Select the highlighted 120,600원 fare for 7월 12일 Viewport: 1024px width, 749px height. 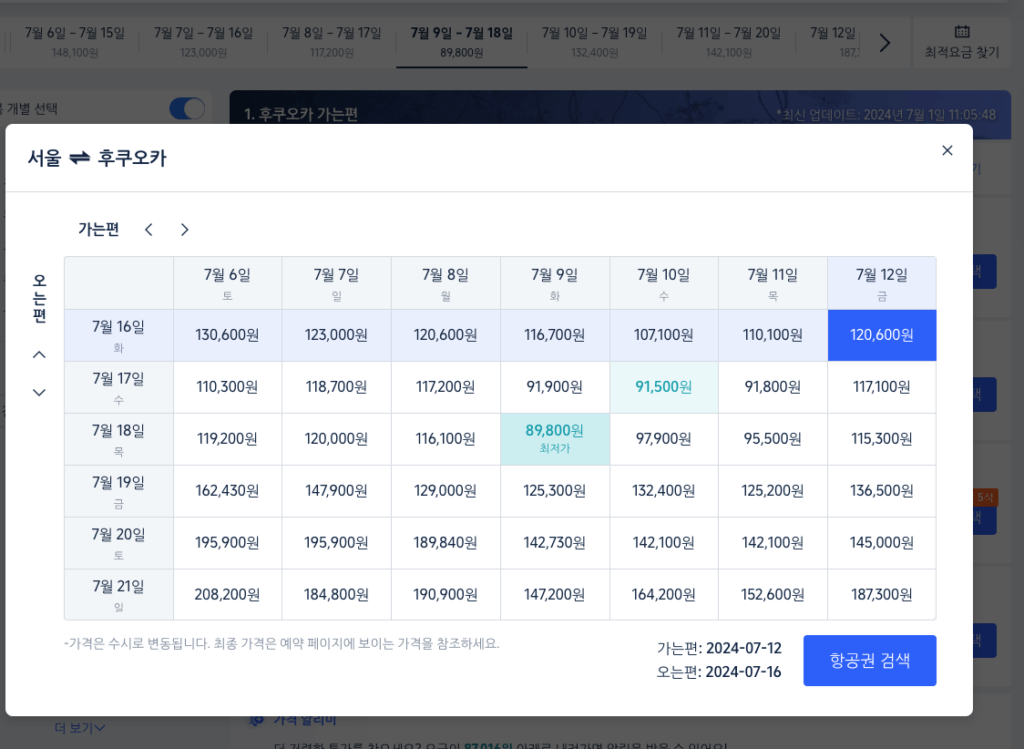(882, 335)
